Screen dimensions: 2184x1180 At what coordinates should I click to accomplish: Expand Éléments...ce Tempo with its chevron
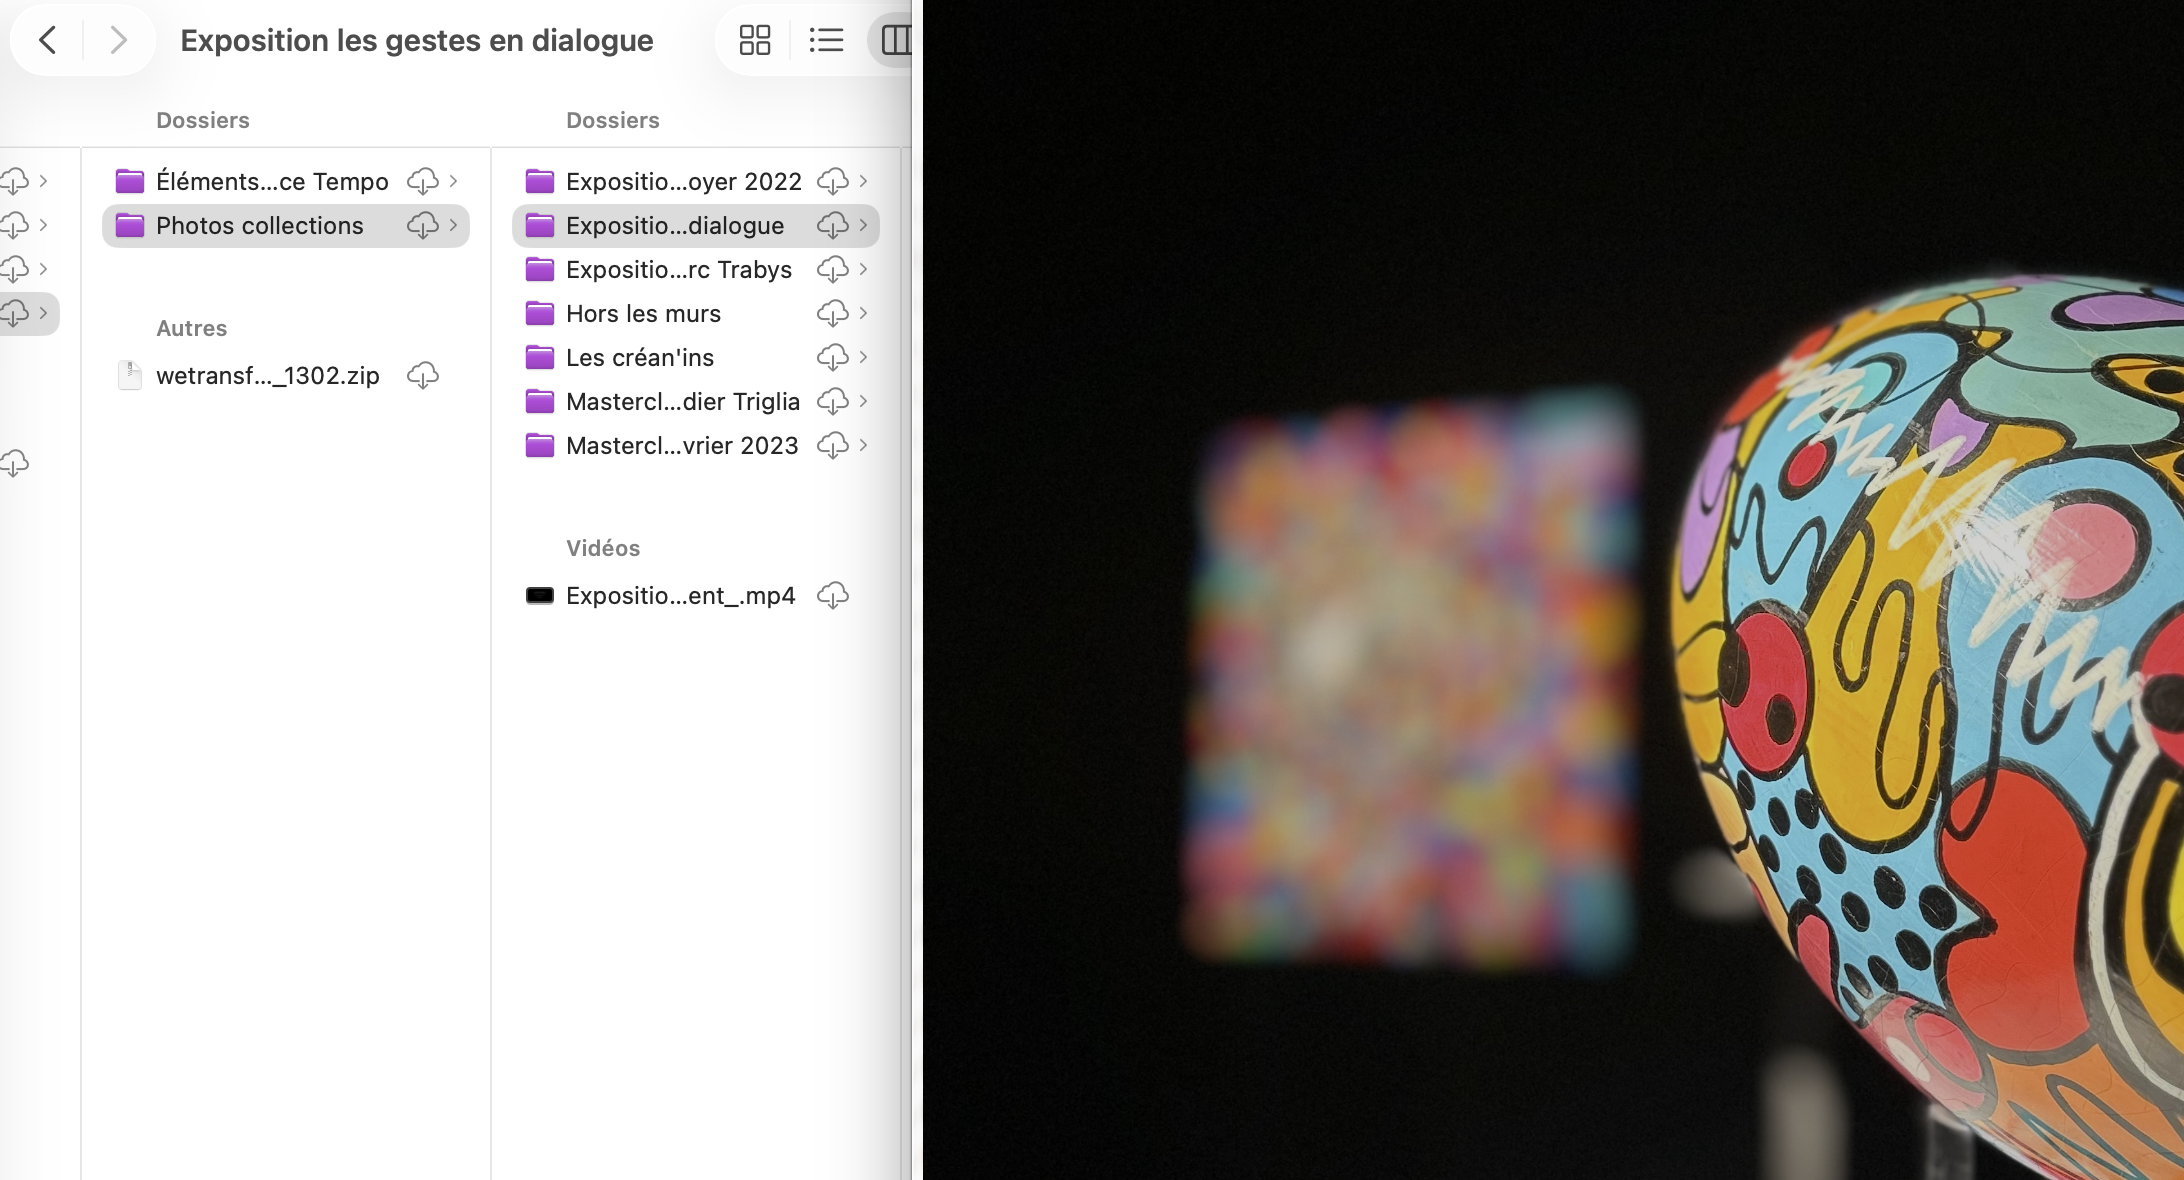454,181
